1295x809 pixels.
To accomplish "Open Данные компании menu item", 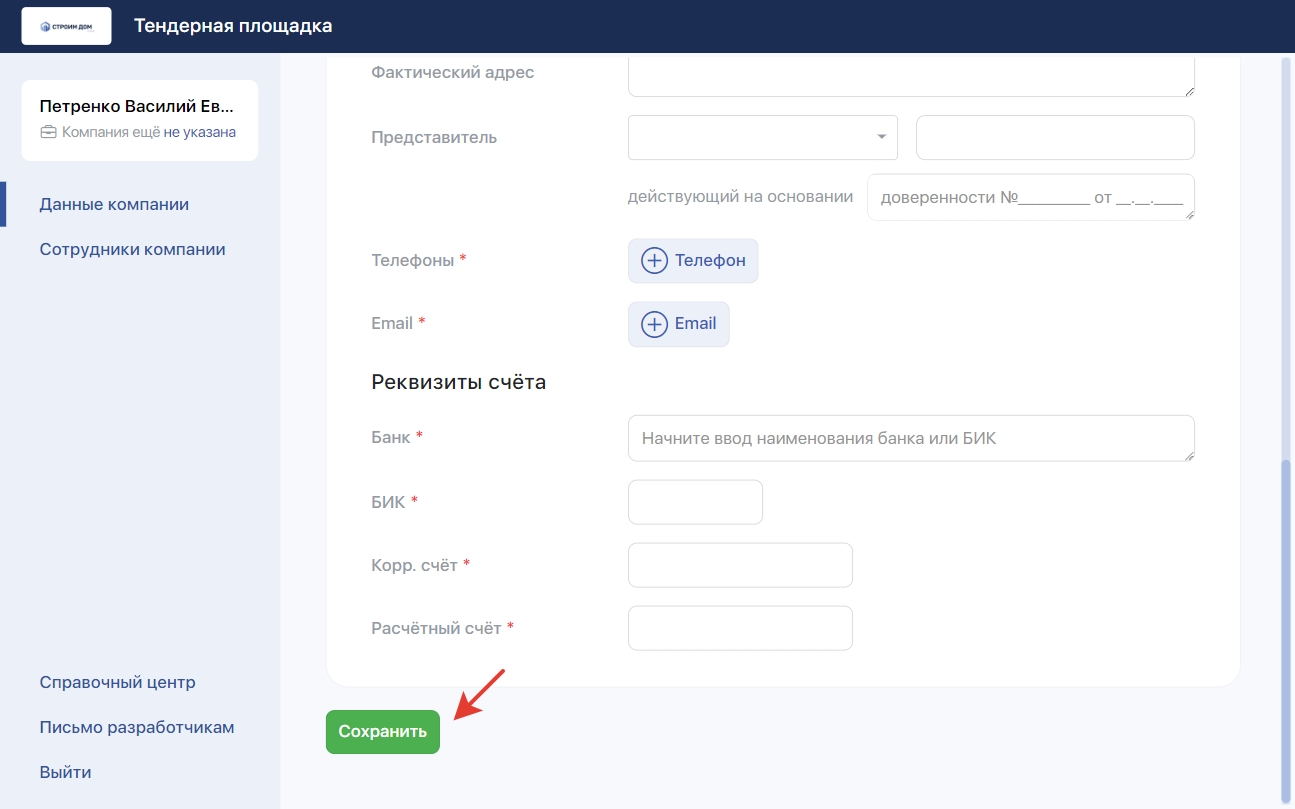I will pos(114,204).
